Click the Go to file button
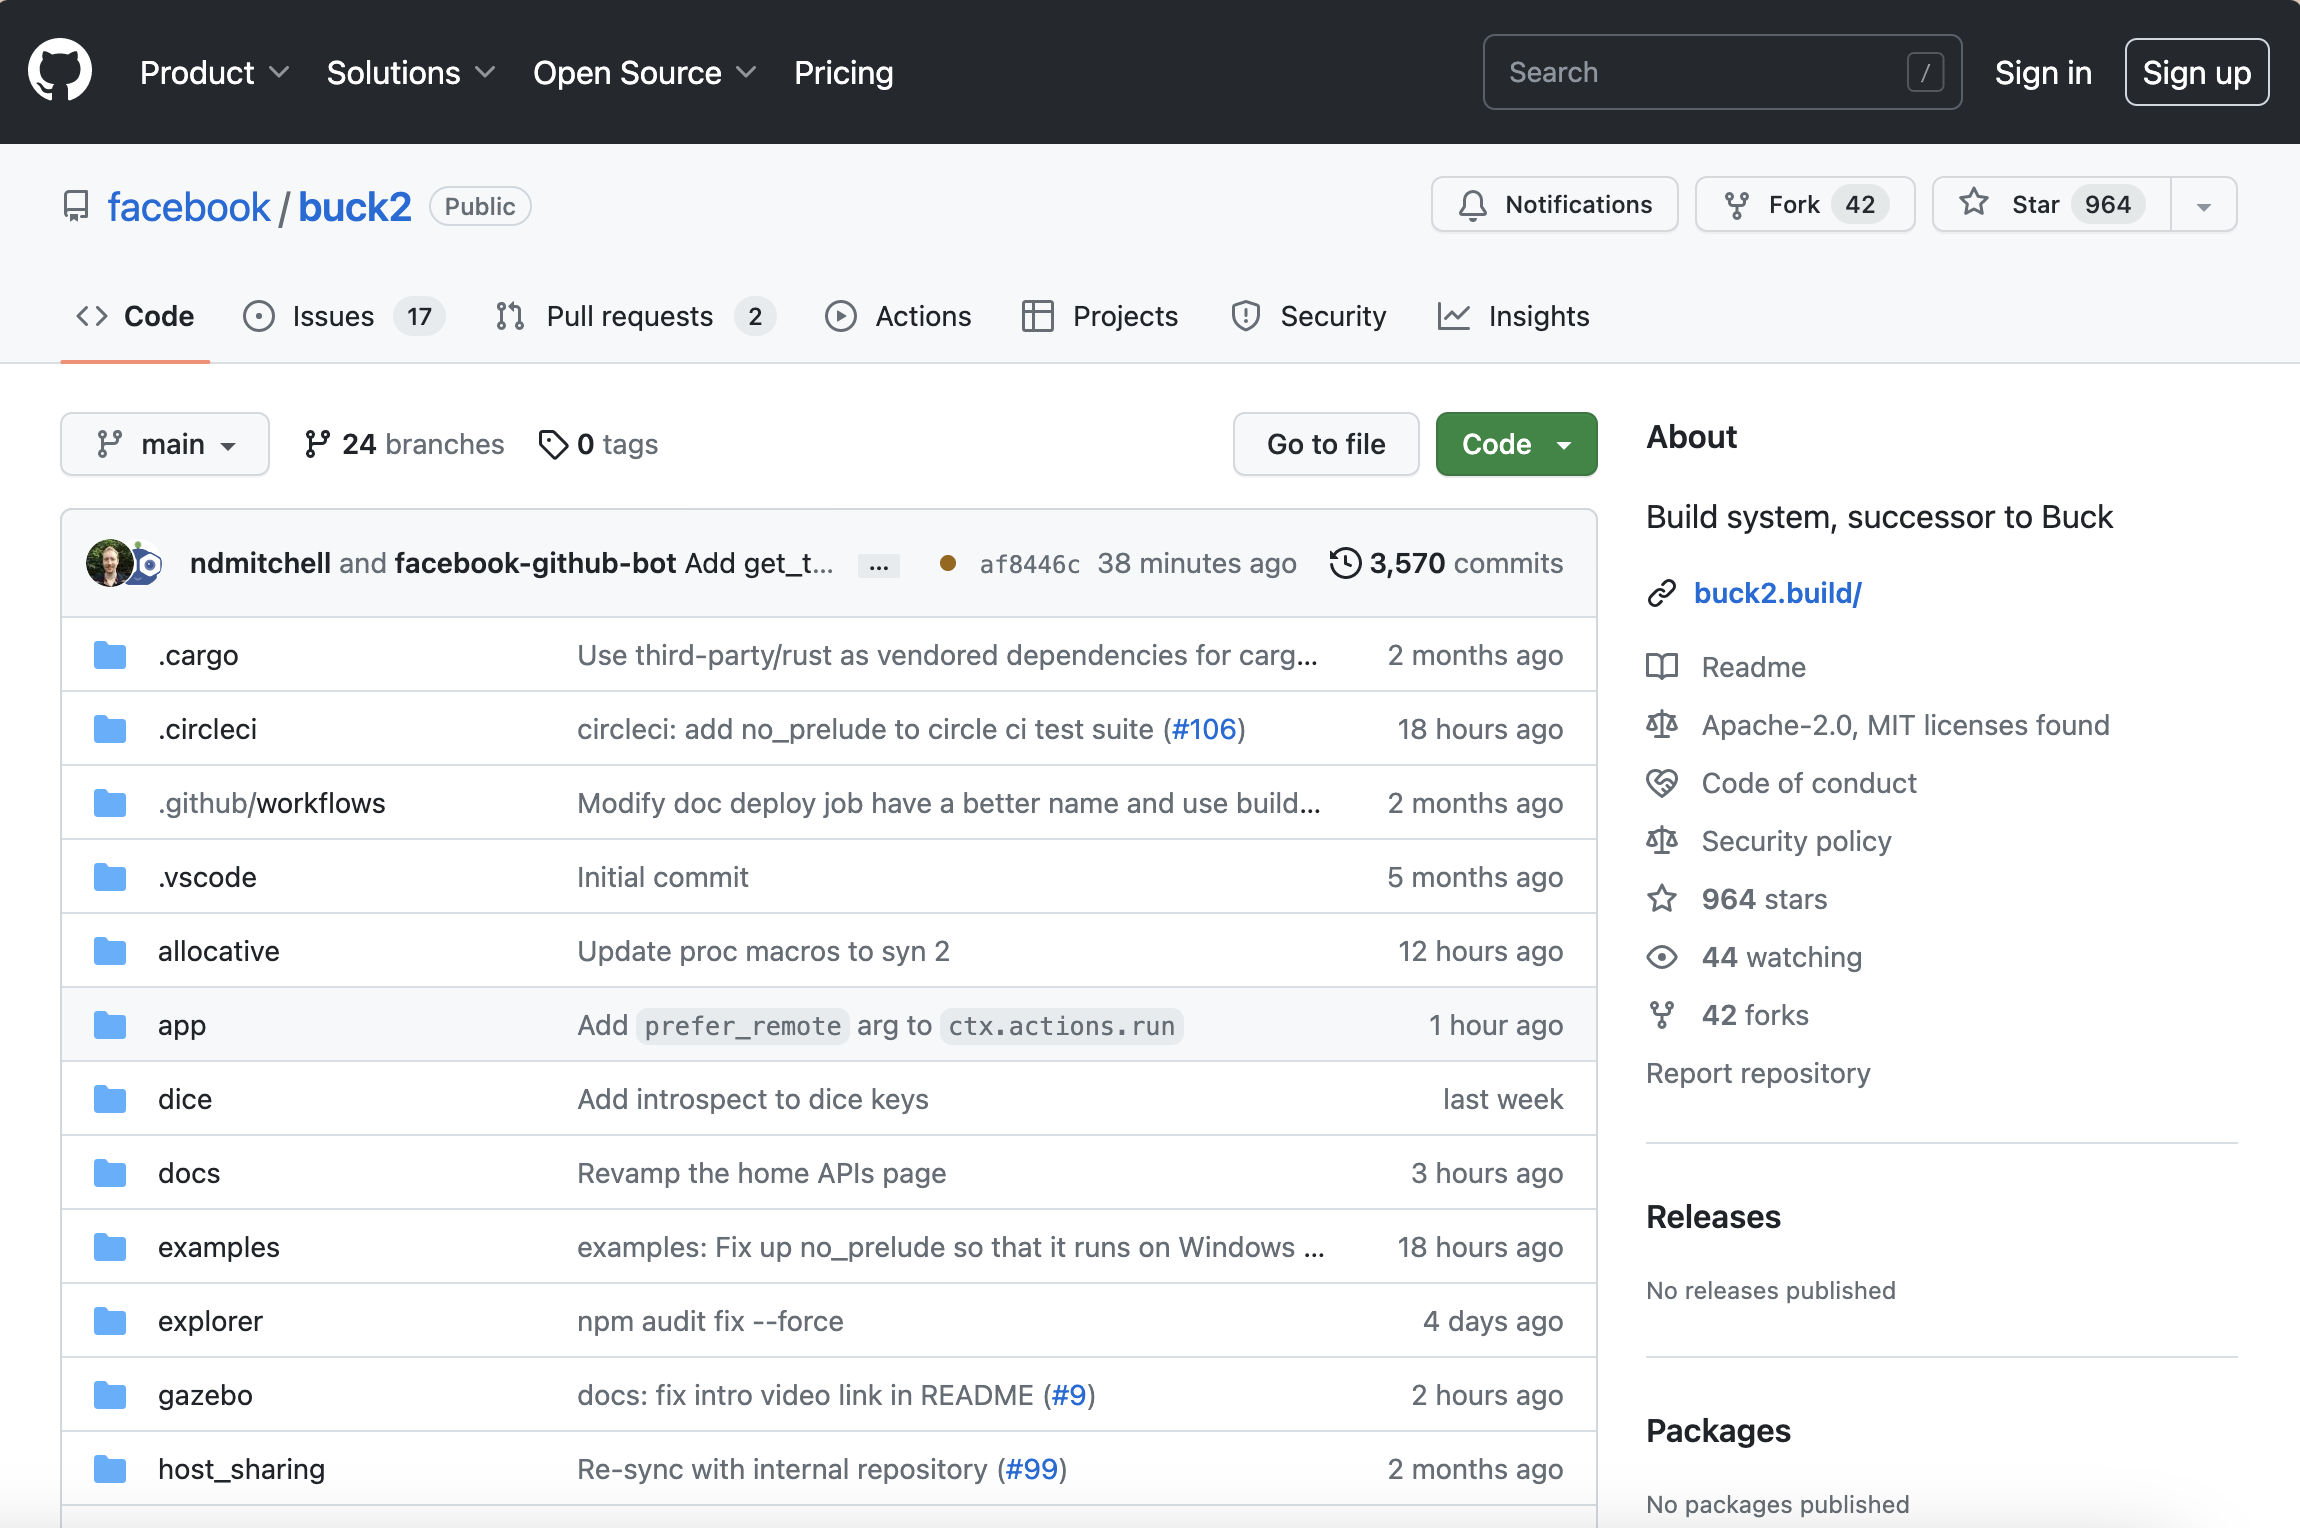 tap(1326, 444)
